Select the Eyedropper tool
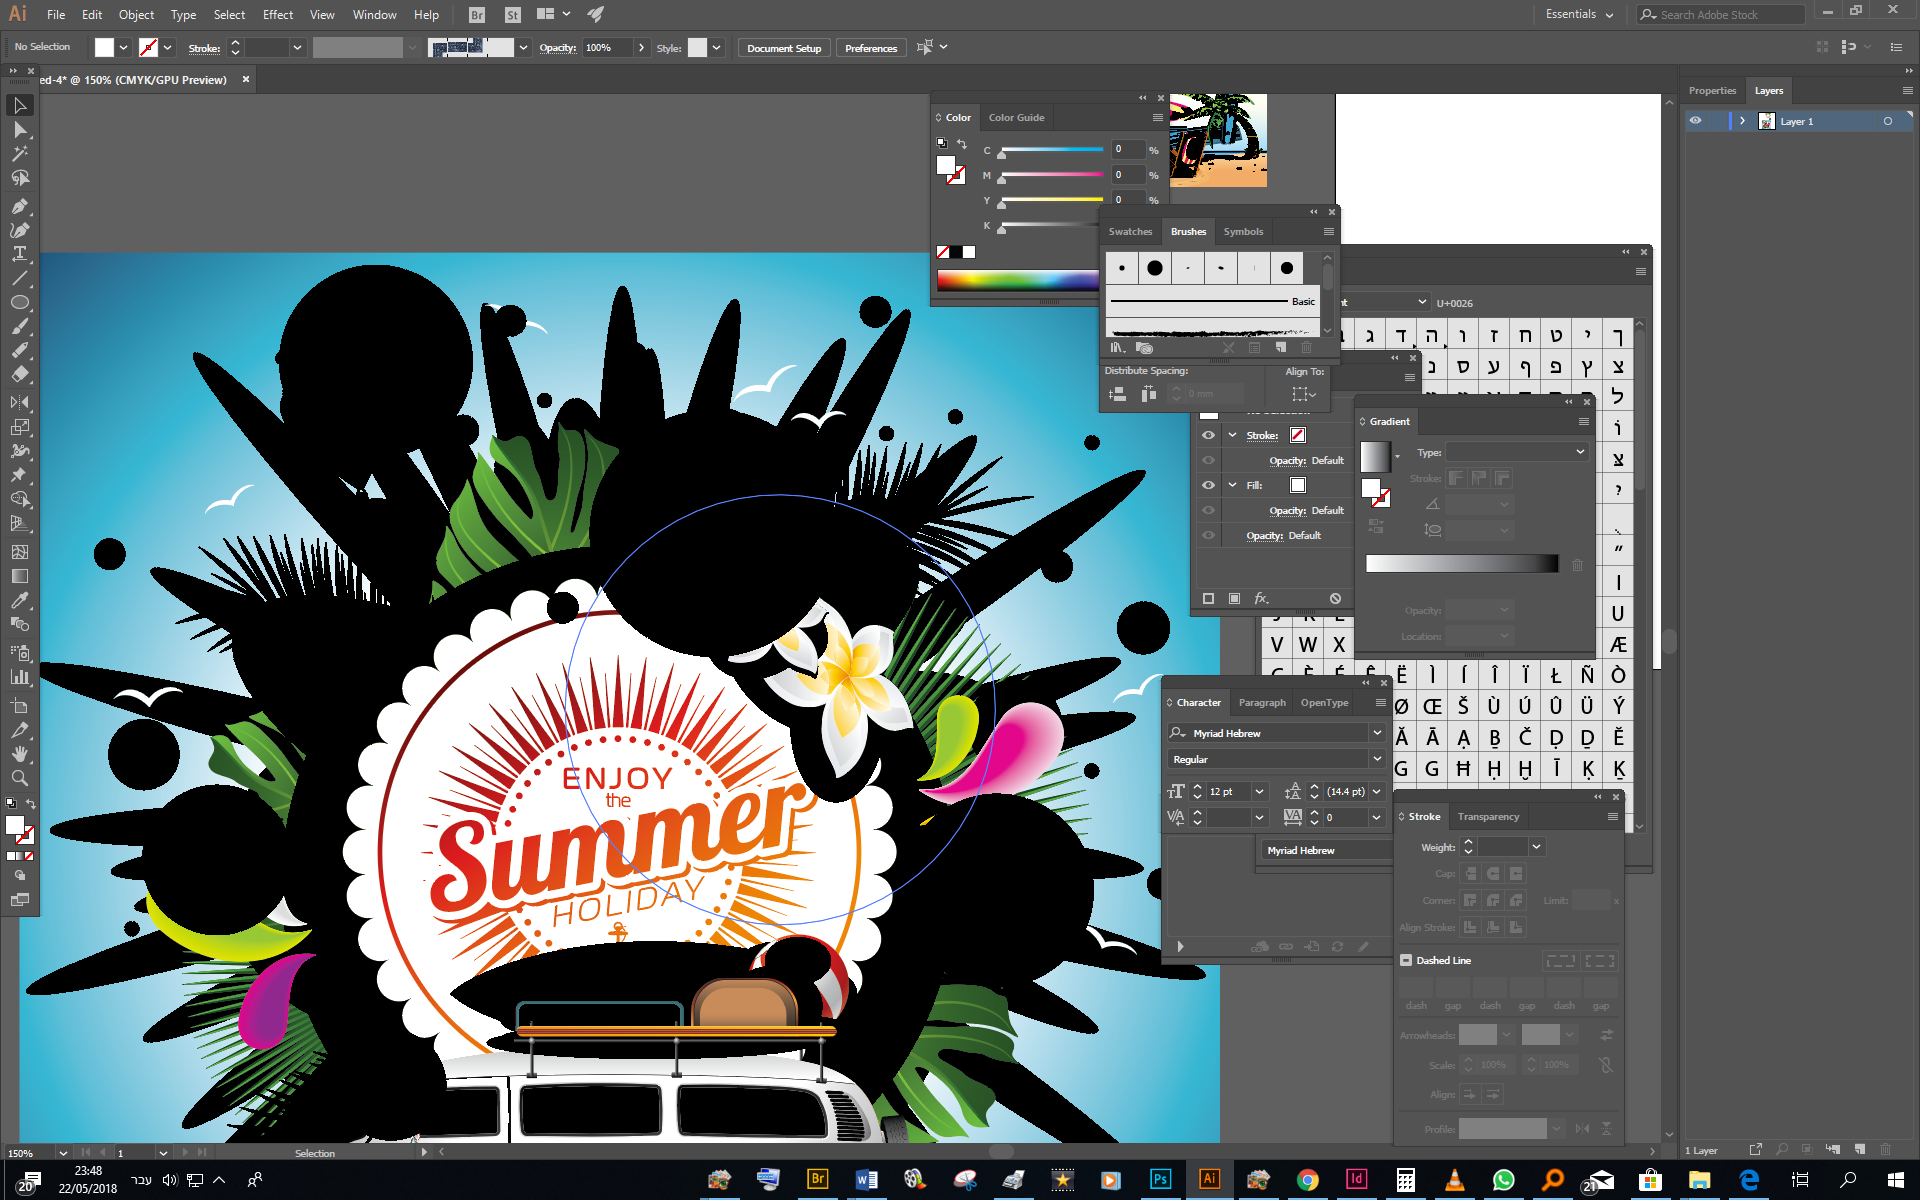Viewport: 1920px width, 1200px height. coord(19,600)
